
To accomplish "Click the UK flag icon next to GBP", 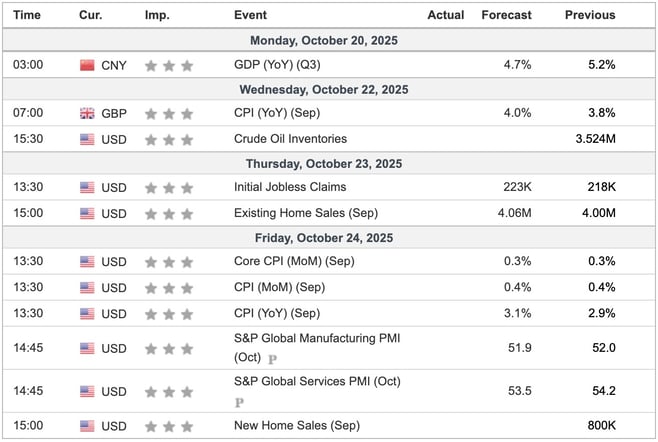I will (x=87, y=114).
